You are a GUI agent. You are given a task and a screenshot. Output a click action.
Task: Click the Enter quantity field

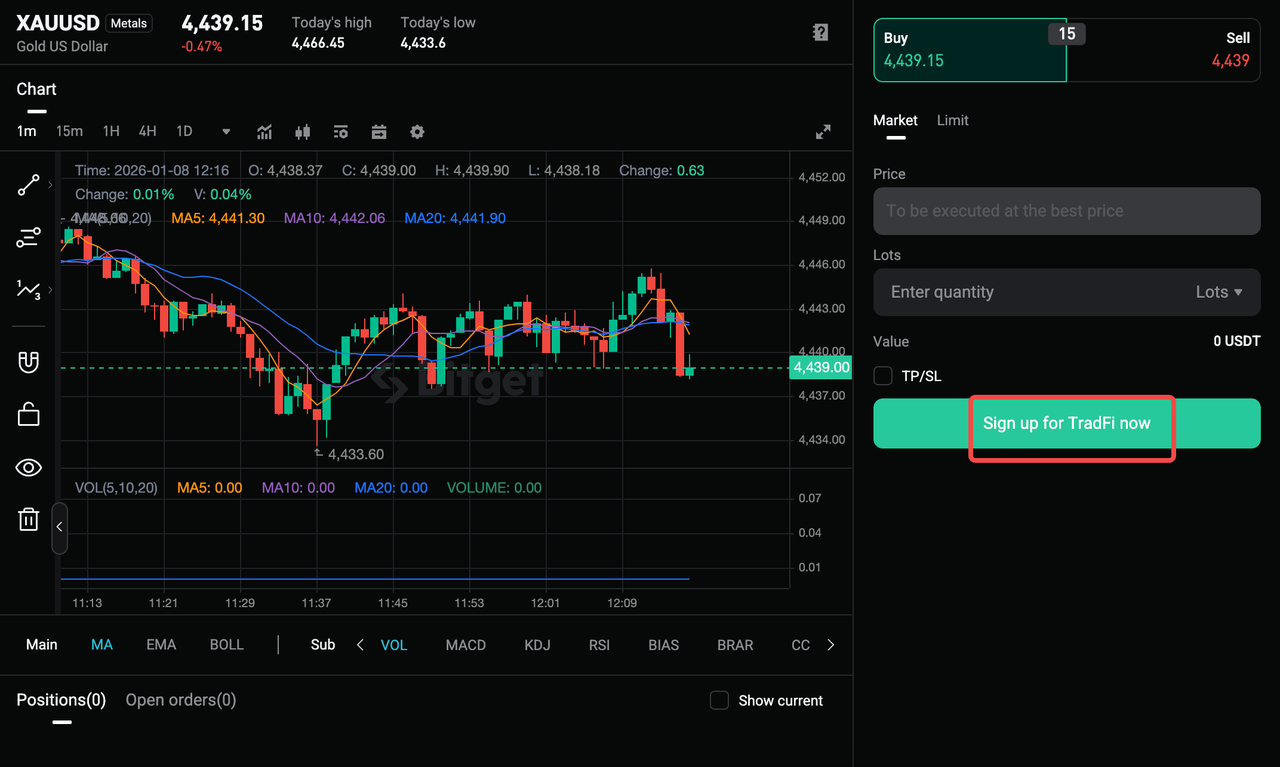tap(1000, 292)
